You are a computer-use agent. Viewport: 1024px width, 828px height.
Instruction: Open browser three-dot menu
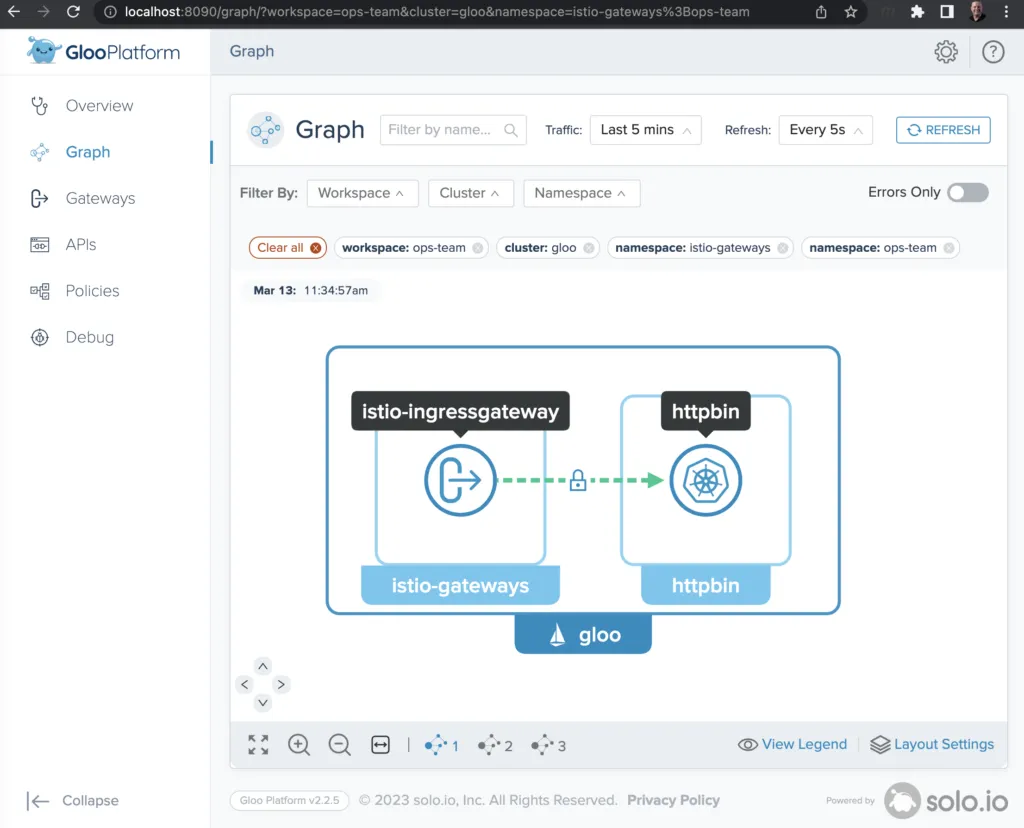[1006, 12]
